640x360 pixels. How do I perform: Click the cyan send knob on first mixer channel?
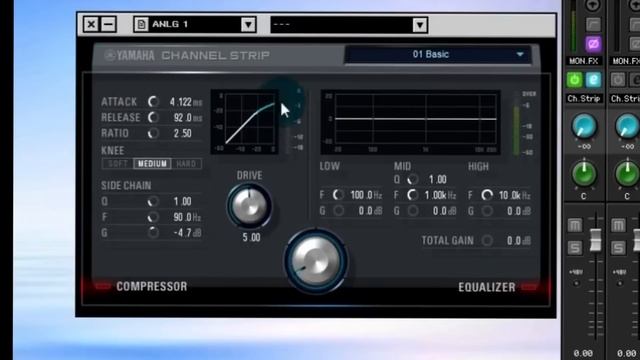coord(584,126)
